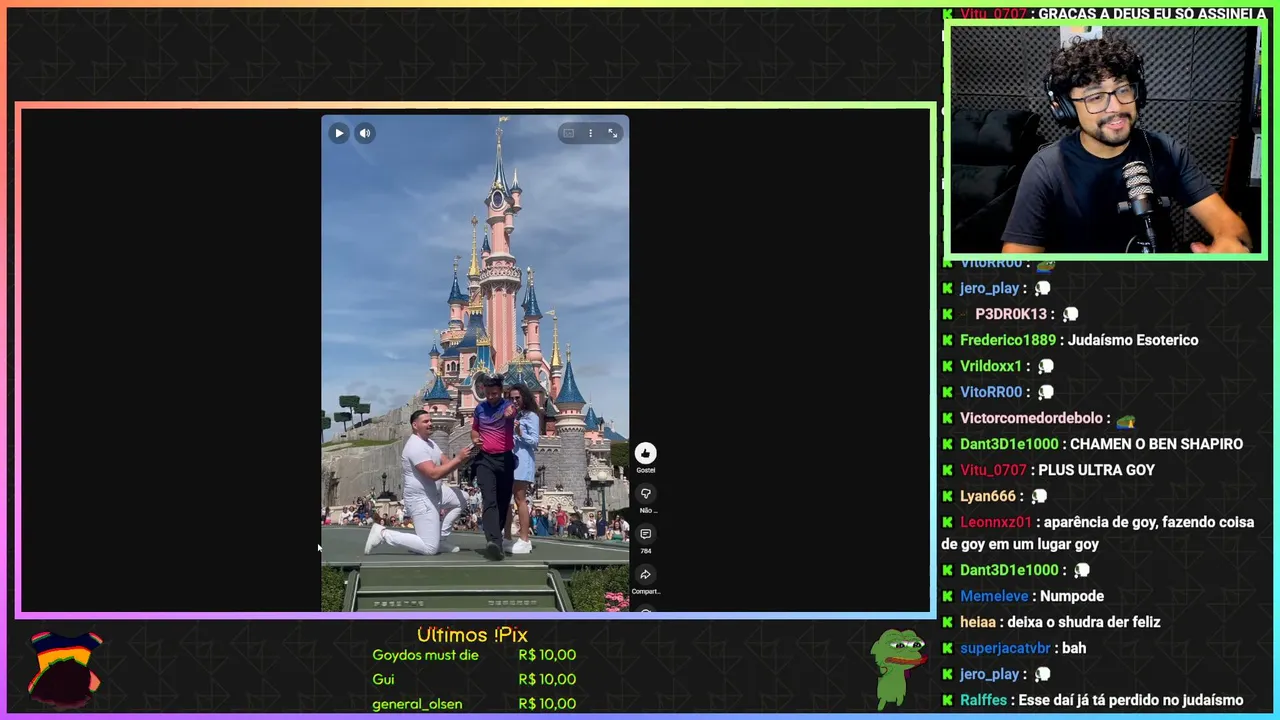
Task: Click chat username Frederico1889
Action: click(x=1008, y=340)
